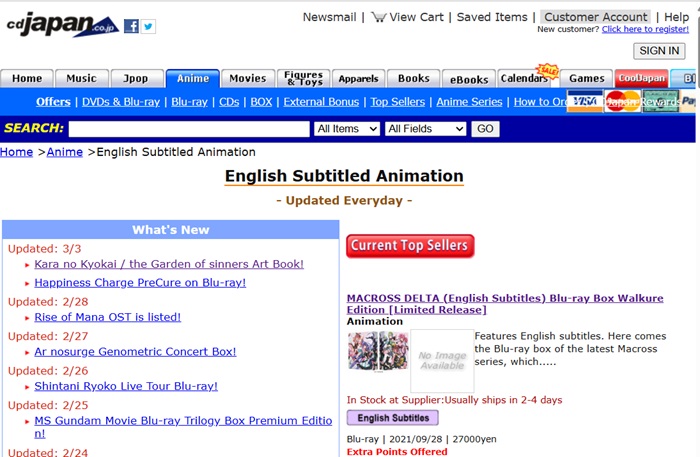
Task: Click the Customer Account link
Action: coord(596,17)
